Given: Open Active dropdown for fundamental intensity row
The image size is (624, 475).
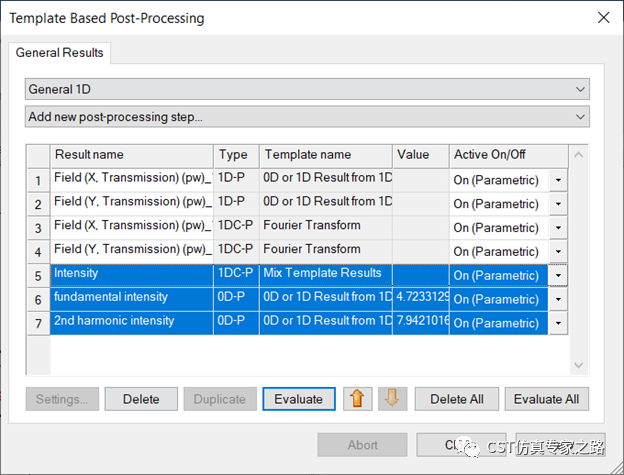Looking at the screenshot, I should pos(558,299).
